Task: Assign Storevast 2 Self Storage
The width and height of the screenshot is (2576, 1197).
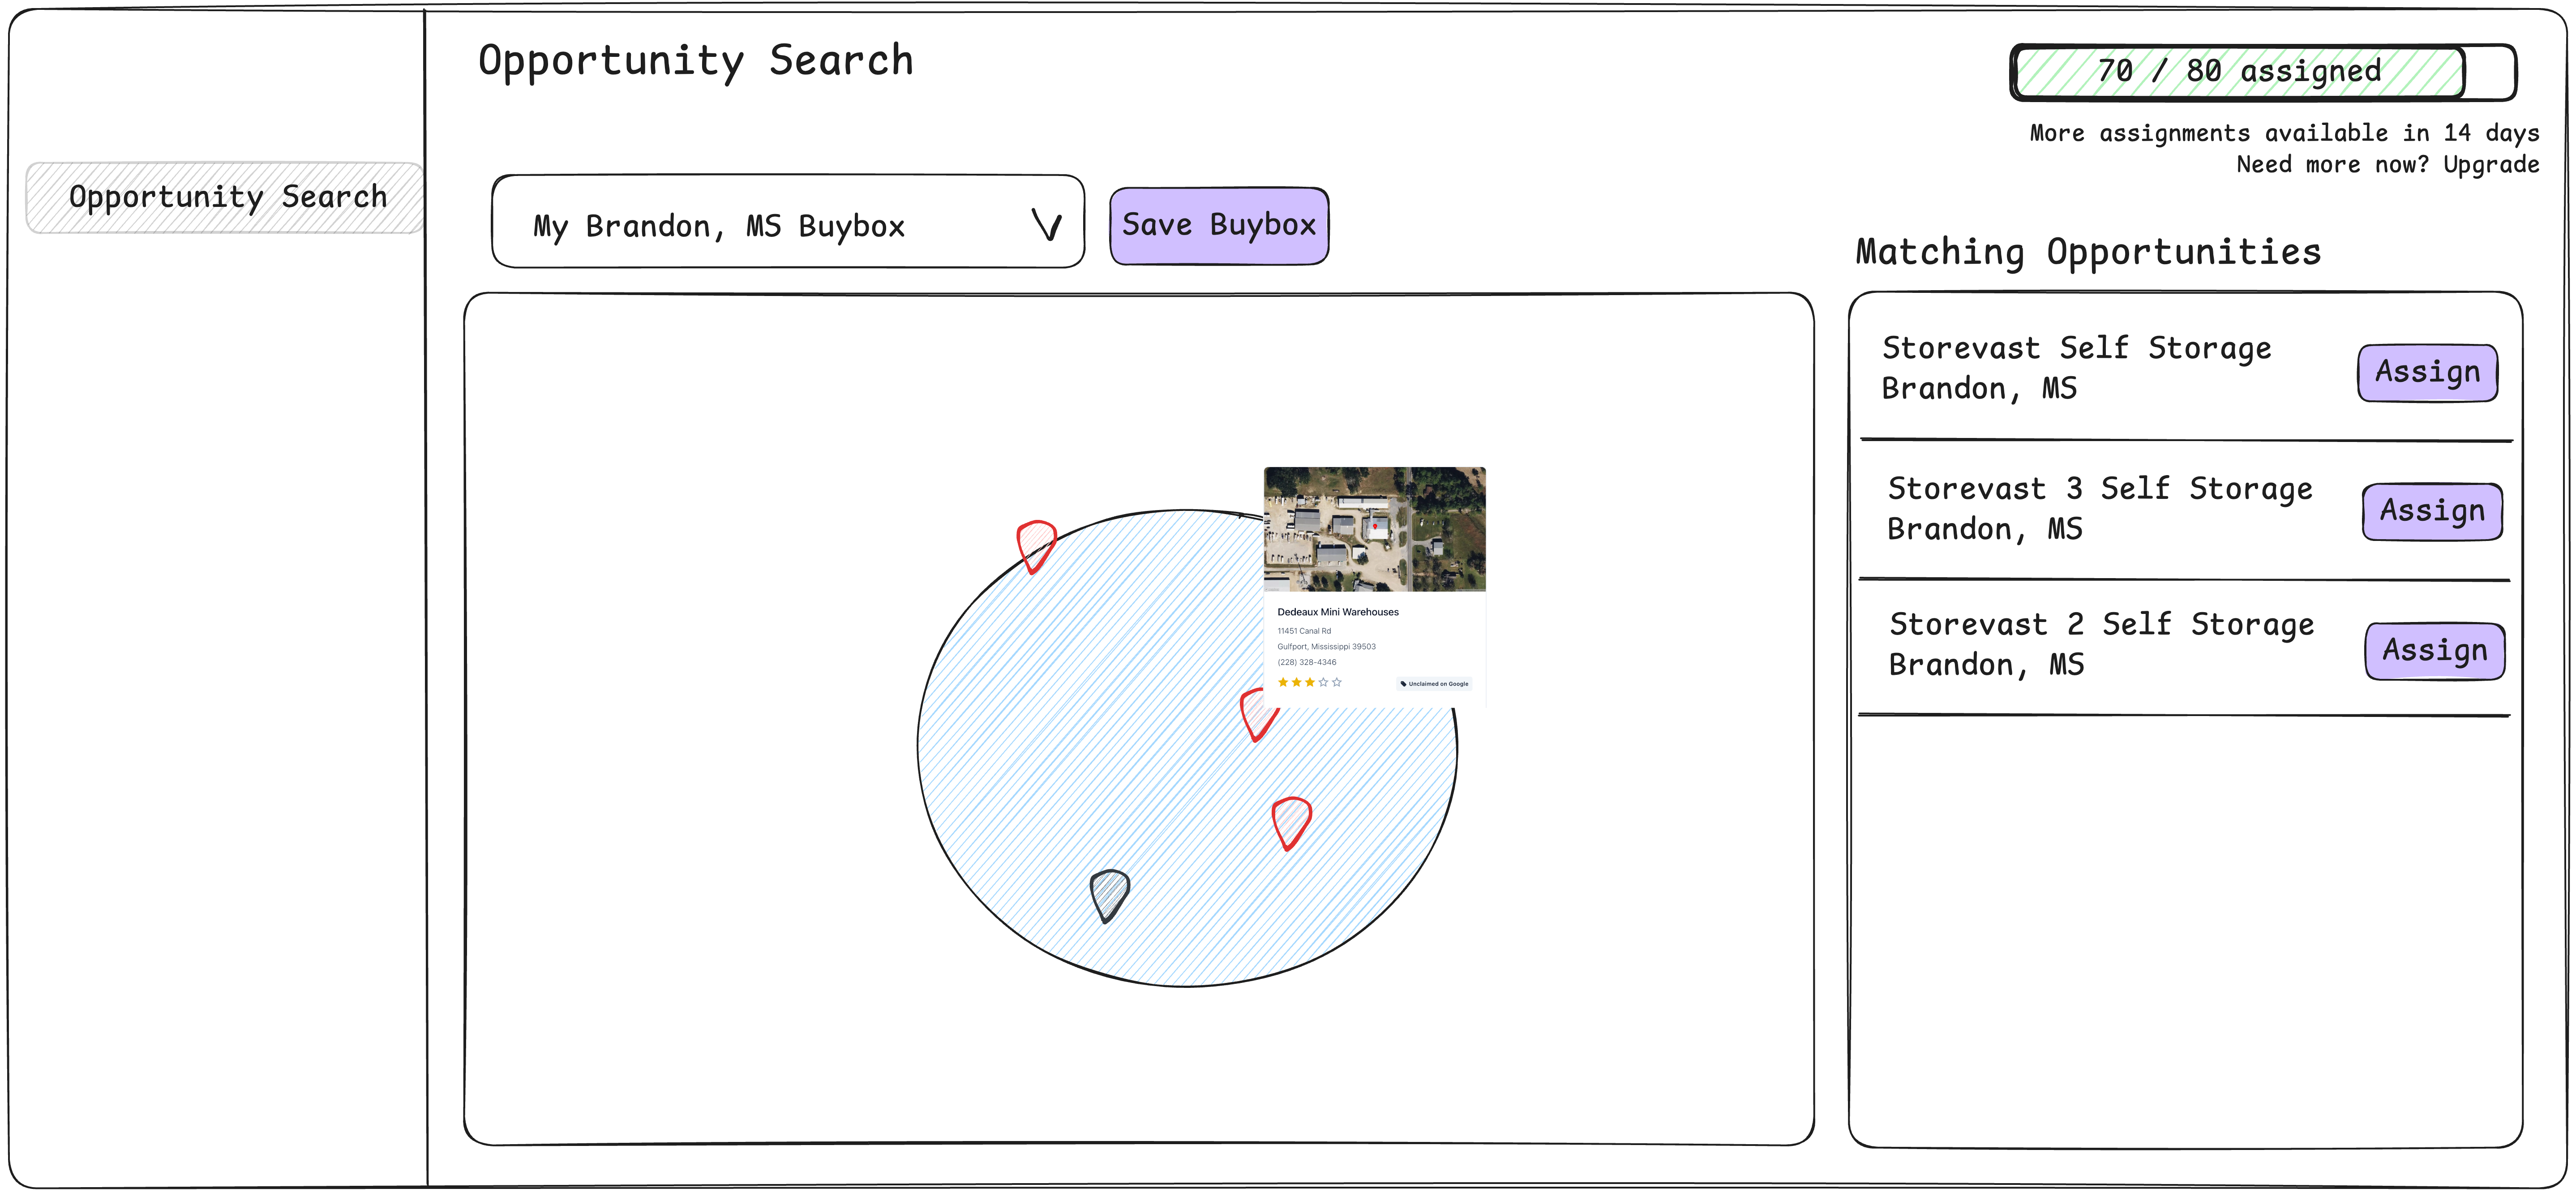Action: (x=2435, y=651)
